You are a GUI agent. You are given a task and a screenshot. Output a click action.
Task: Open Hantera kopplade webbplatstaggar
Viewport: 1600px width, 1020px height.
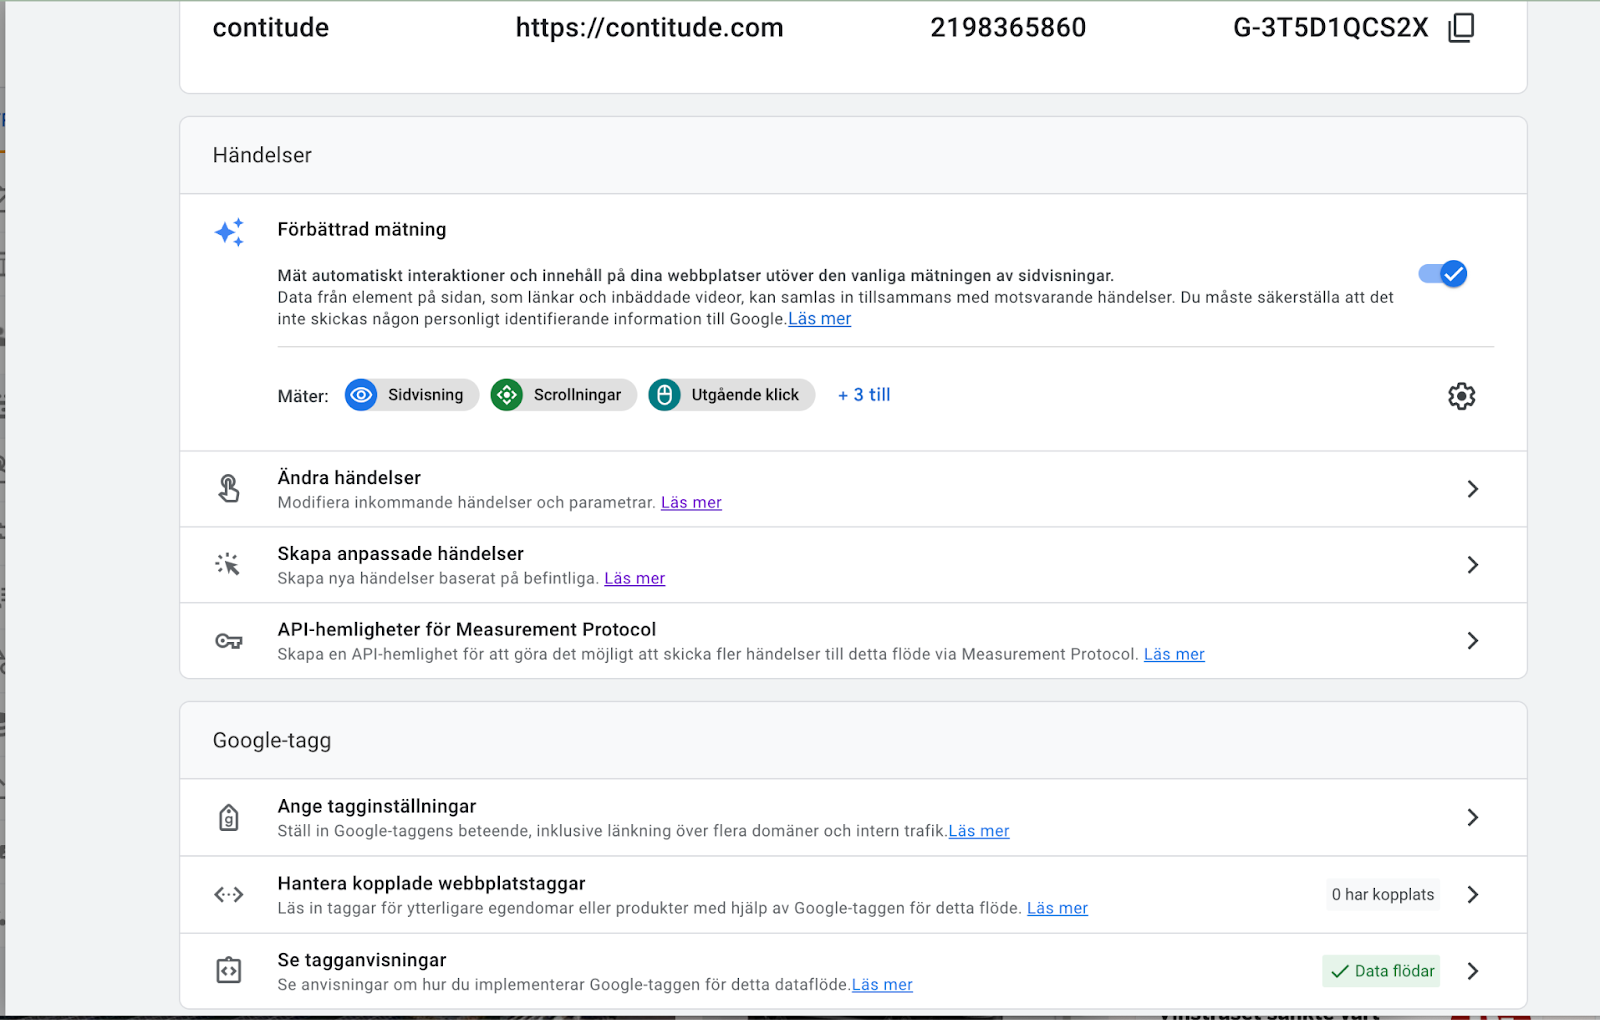click(x=853, y=895)
